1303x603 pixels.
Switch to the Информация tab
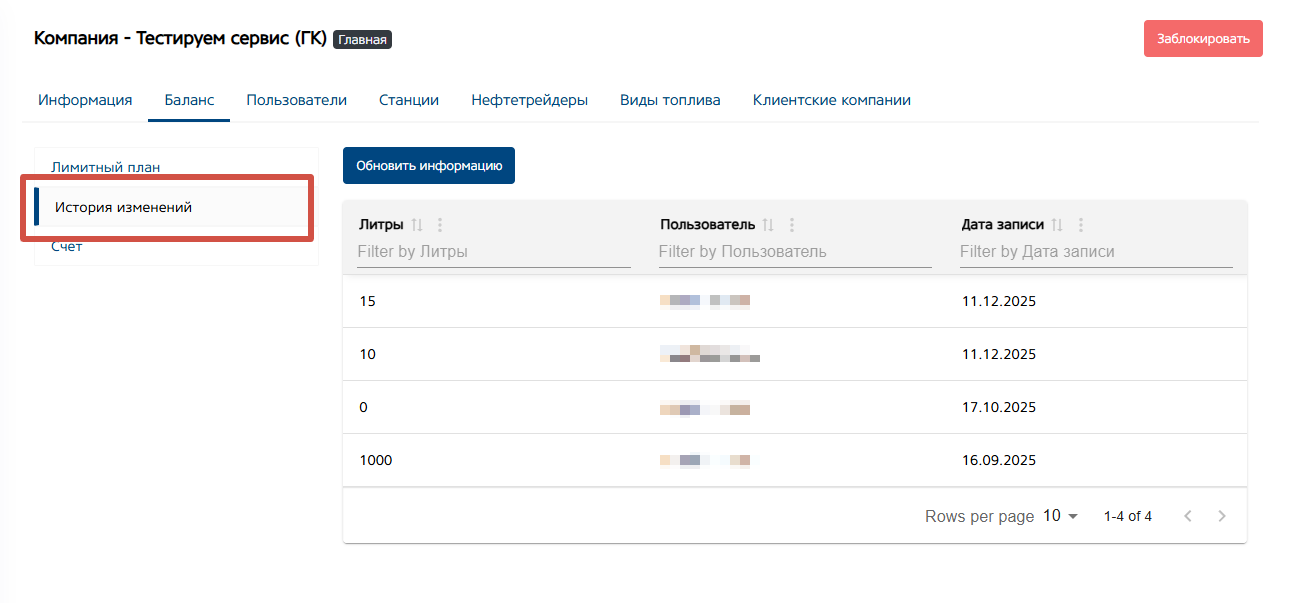[85, 100]
